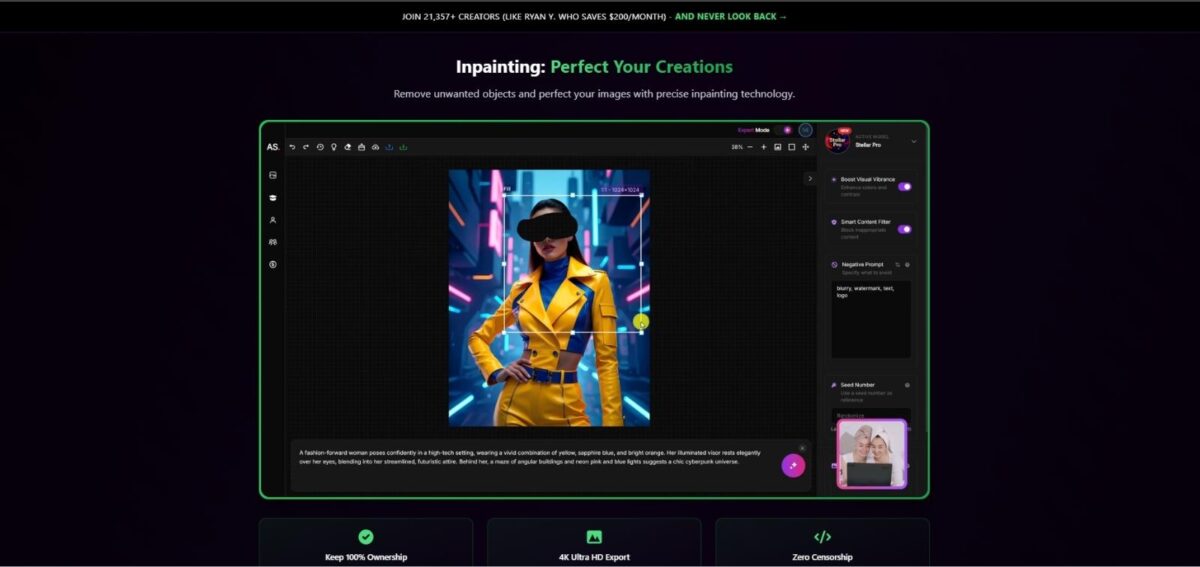Viewport: 1200px width, 567px height.
Task: Open the top sidebar panel icon
Action: coord(273,175)
